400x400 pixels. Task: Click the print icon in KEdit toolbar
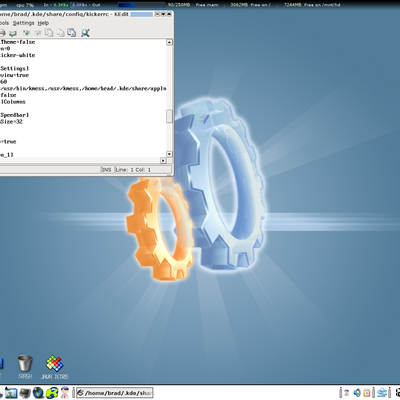[2, 33]
